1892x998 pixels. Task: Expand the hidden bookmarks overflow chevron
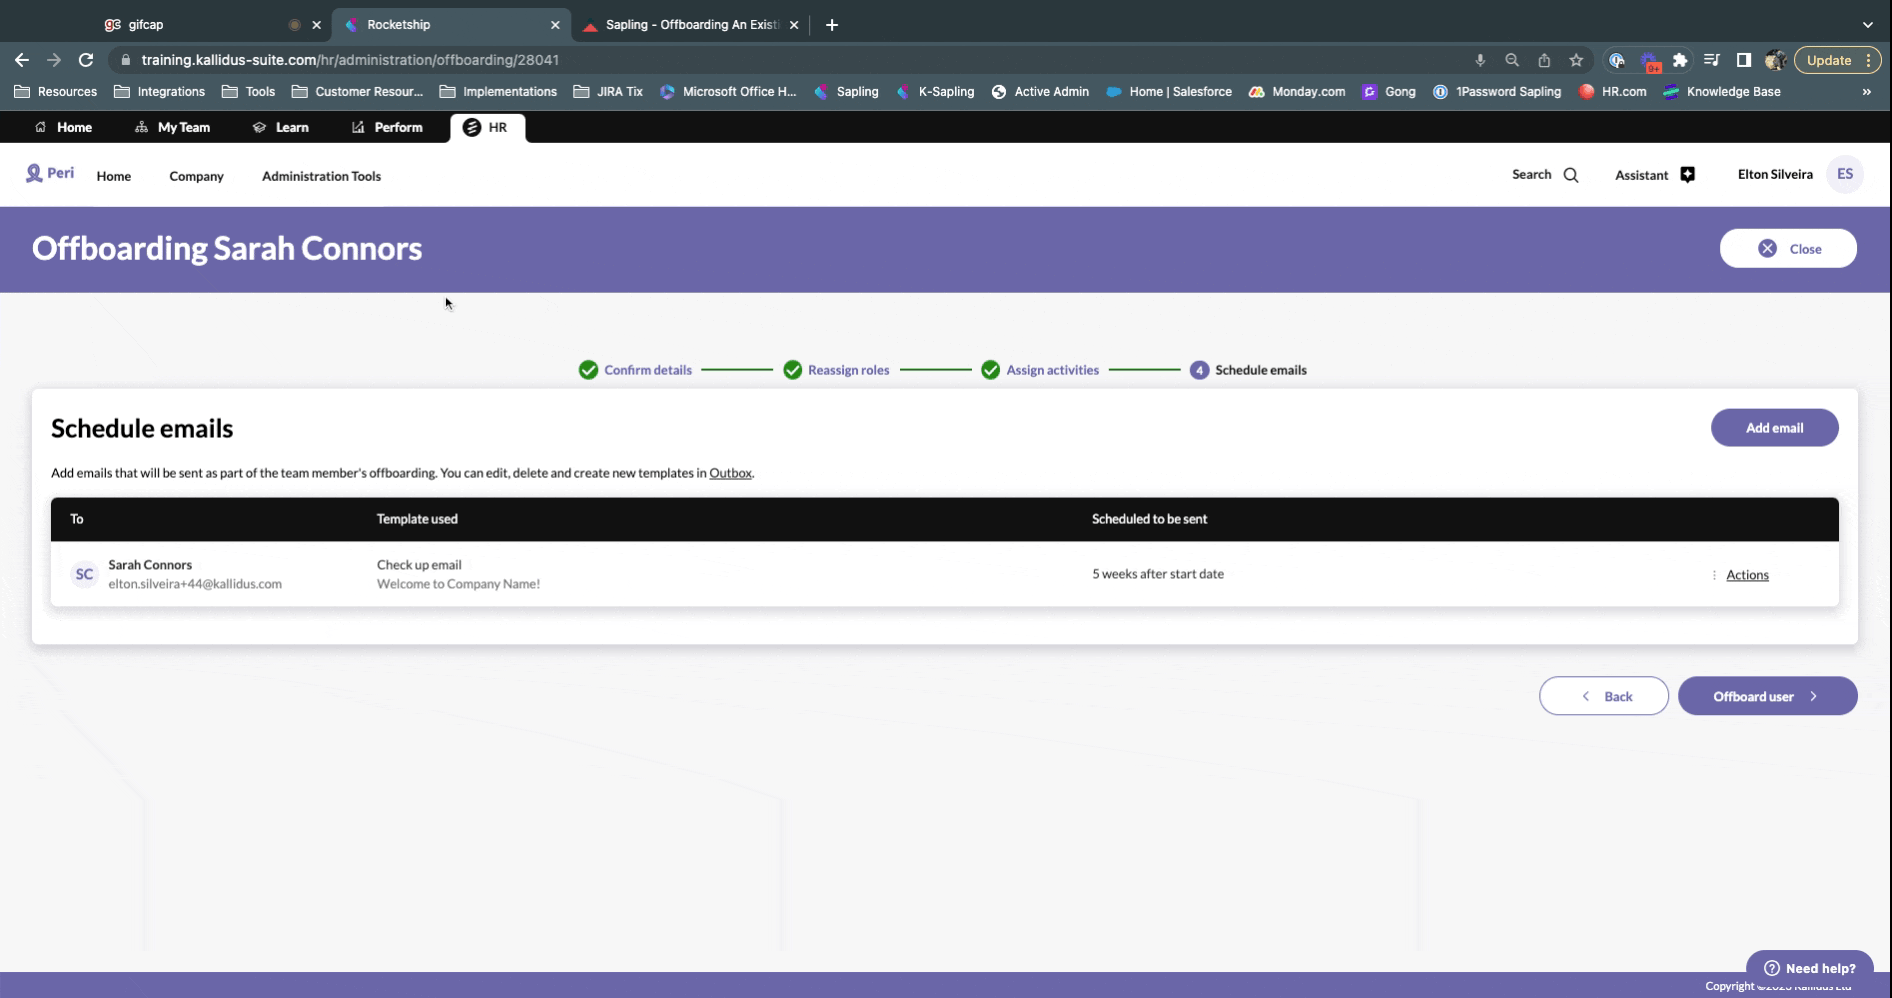1866,92
